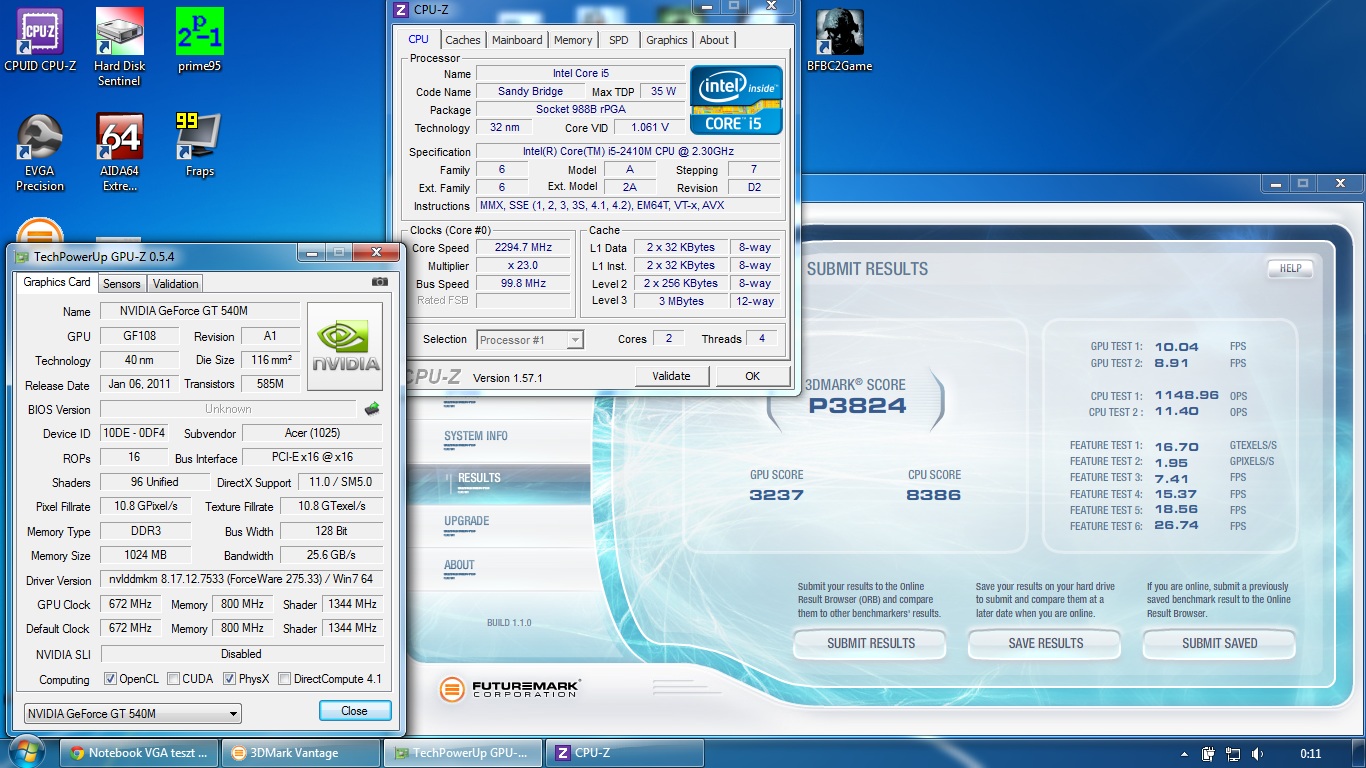Click BIOS save chip icon in GPU-Z
The height and width of the screenshot is (768, 1366).
click(371, 408)
